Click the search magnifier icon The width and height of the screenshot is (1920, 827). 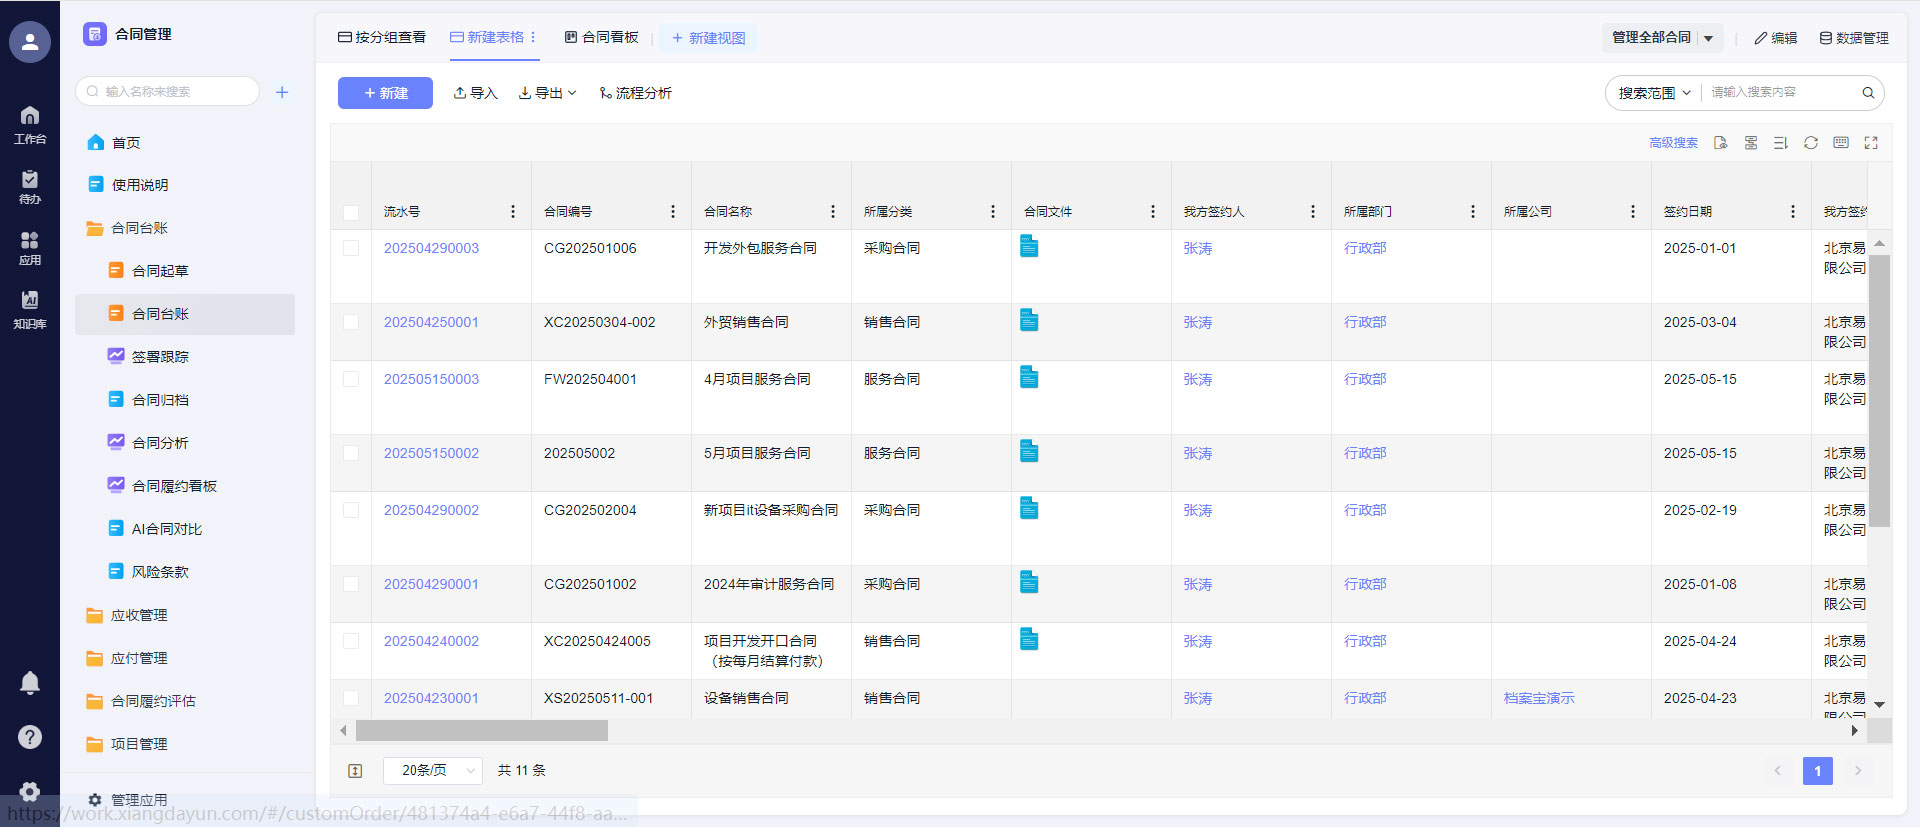(x=1867, y=93)
